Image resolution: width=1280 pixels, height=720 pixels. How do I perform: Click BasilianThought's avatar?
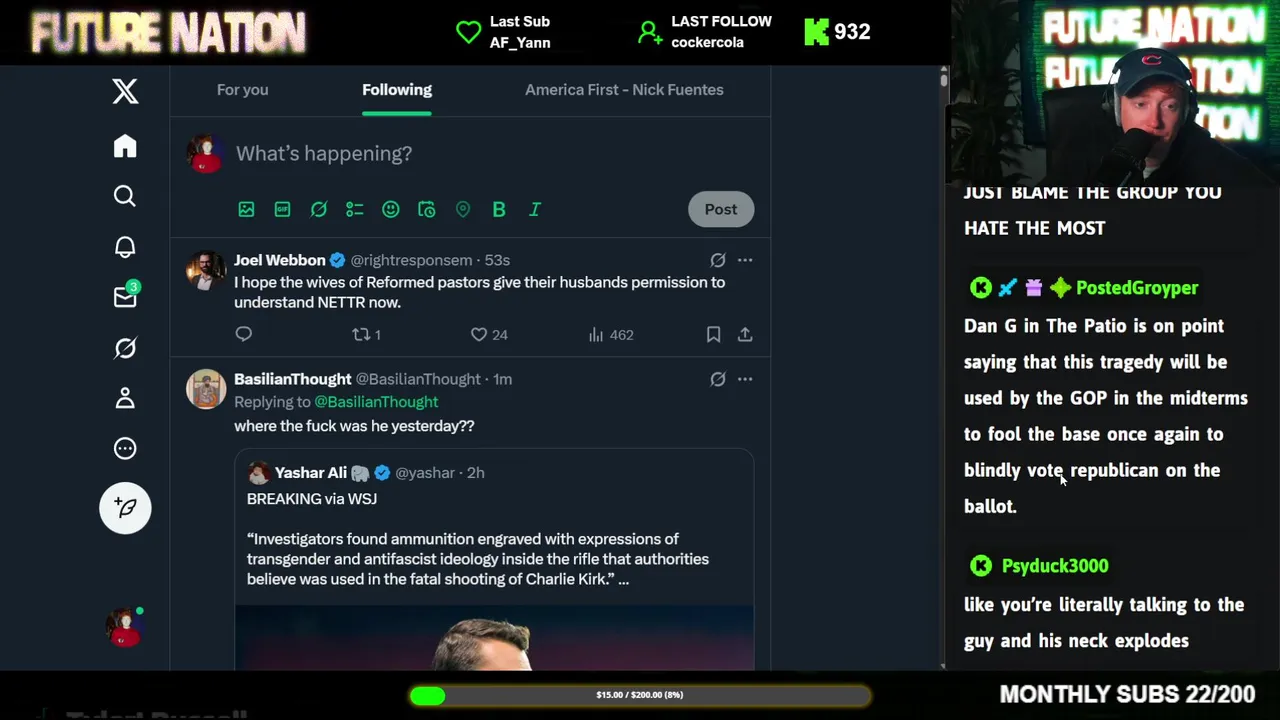pos(206,389)
